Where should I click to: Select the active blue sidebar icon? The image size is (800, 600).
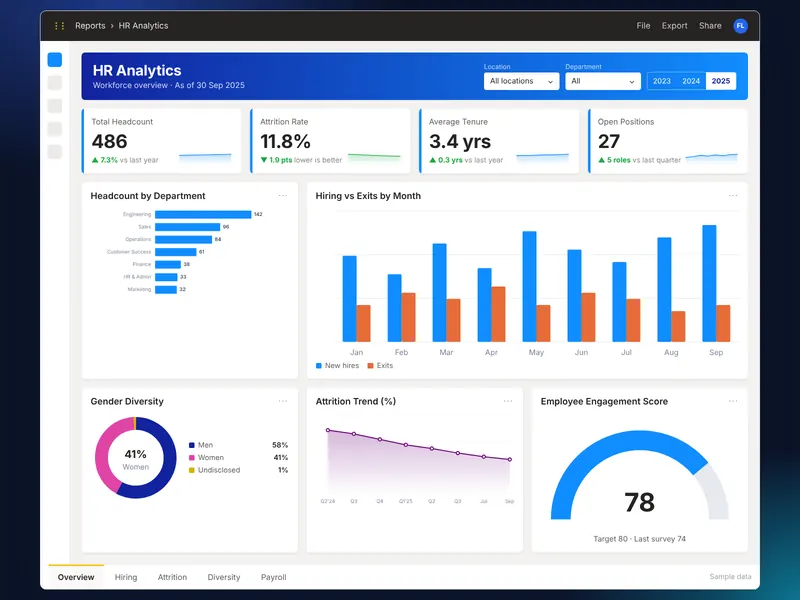pyautogui.click(x=55, y=60)
